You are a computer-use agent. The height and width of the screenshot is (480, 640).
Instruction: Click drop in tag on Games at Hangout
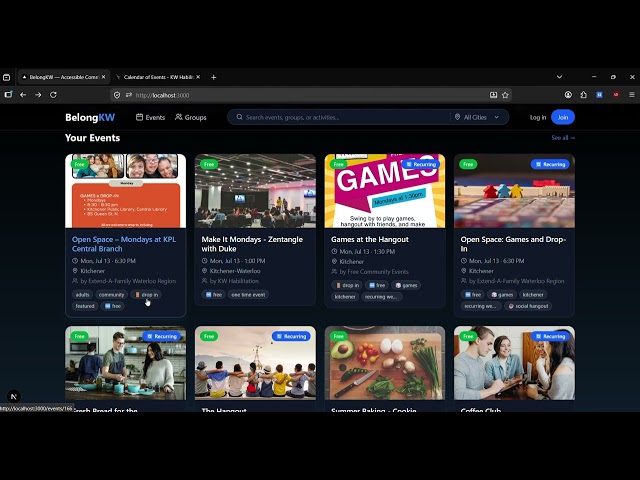point(347,285)
